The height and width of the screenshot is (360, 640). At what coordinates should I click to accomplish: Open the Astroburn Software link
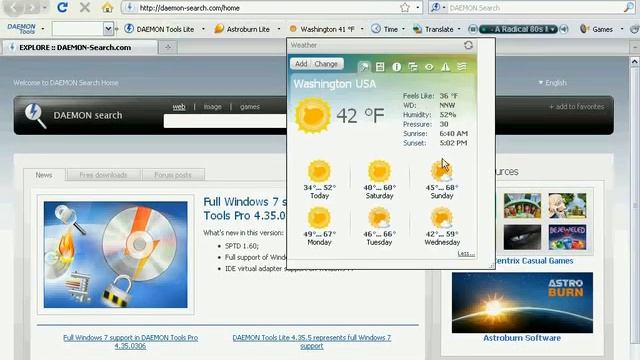tap(522, 338)
